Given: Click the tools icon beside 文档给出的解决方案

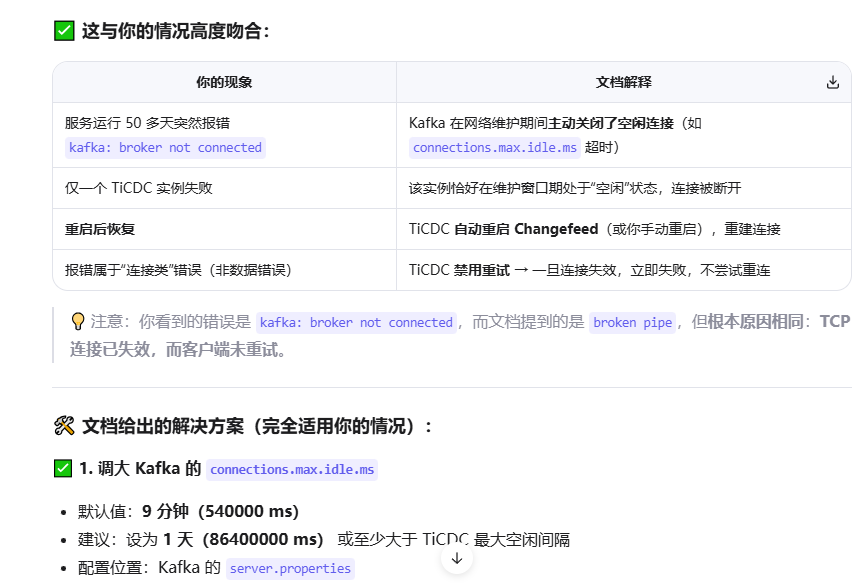Looking at the screenshot, I should tap(64, 426).
